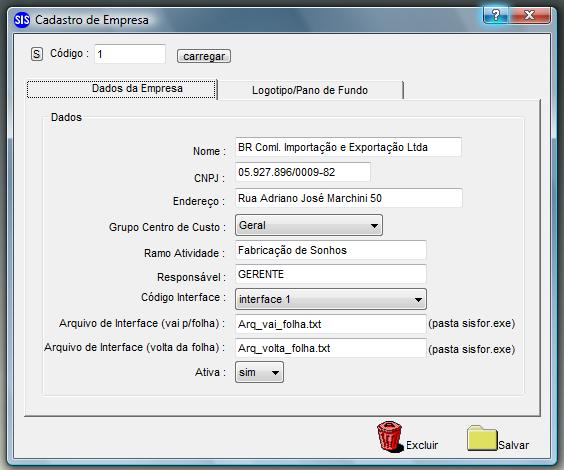Click the yellow folder Salvar icon
Viewport: 564px width, 470px height.
click(x=482, y=438)
